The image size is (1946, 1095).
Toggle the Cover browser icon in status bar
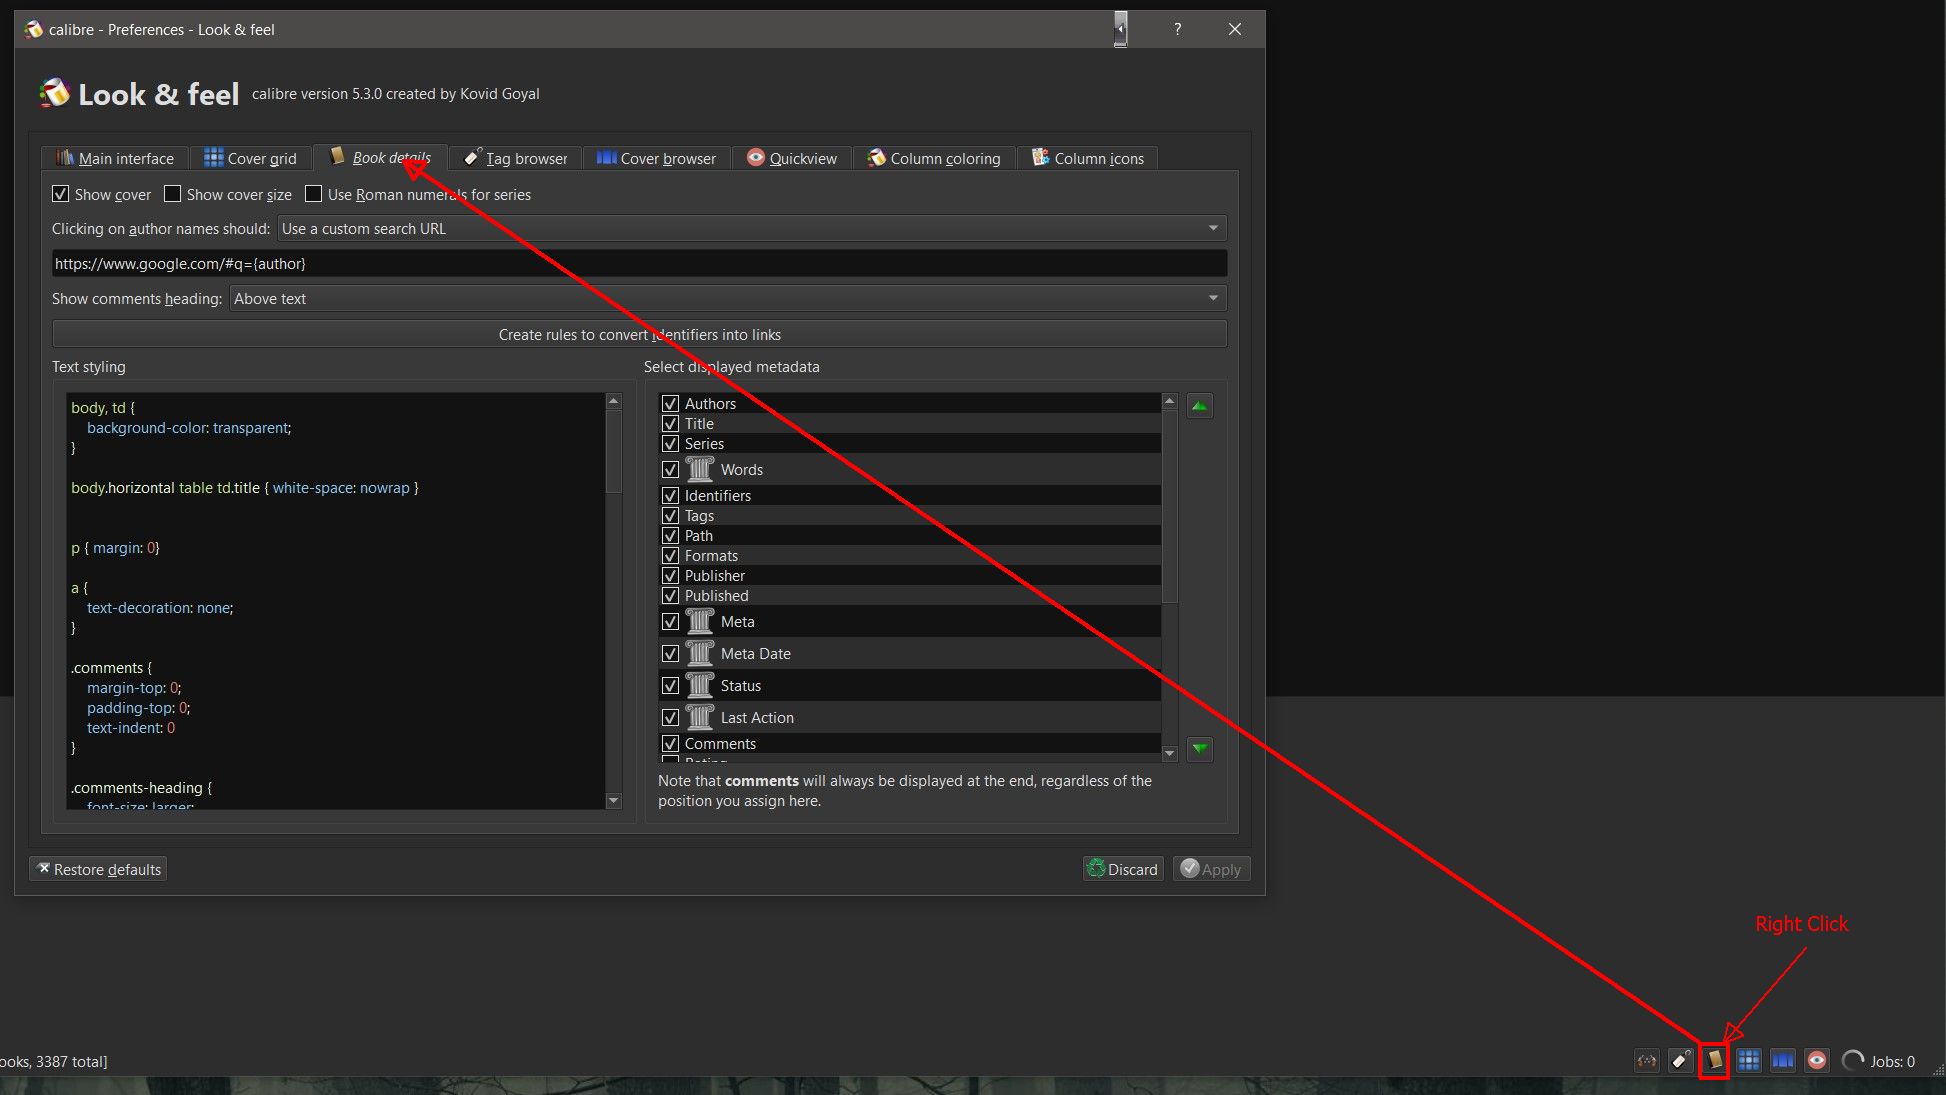1783,1061
